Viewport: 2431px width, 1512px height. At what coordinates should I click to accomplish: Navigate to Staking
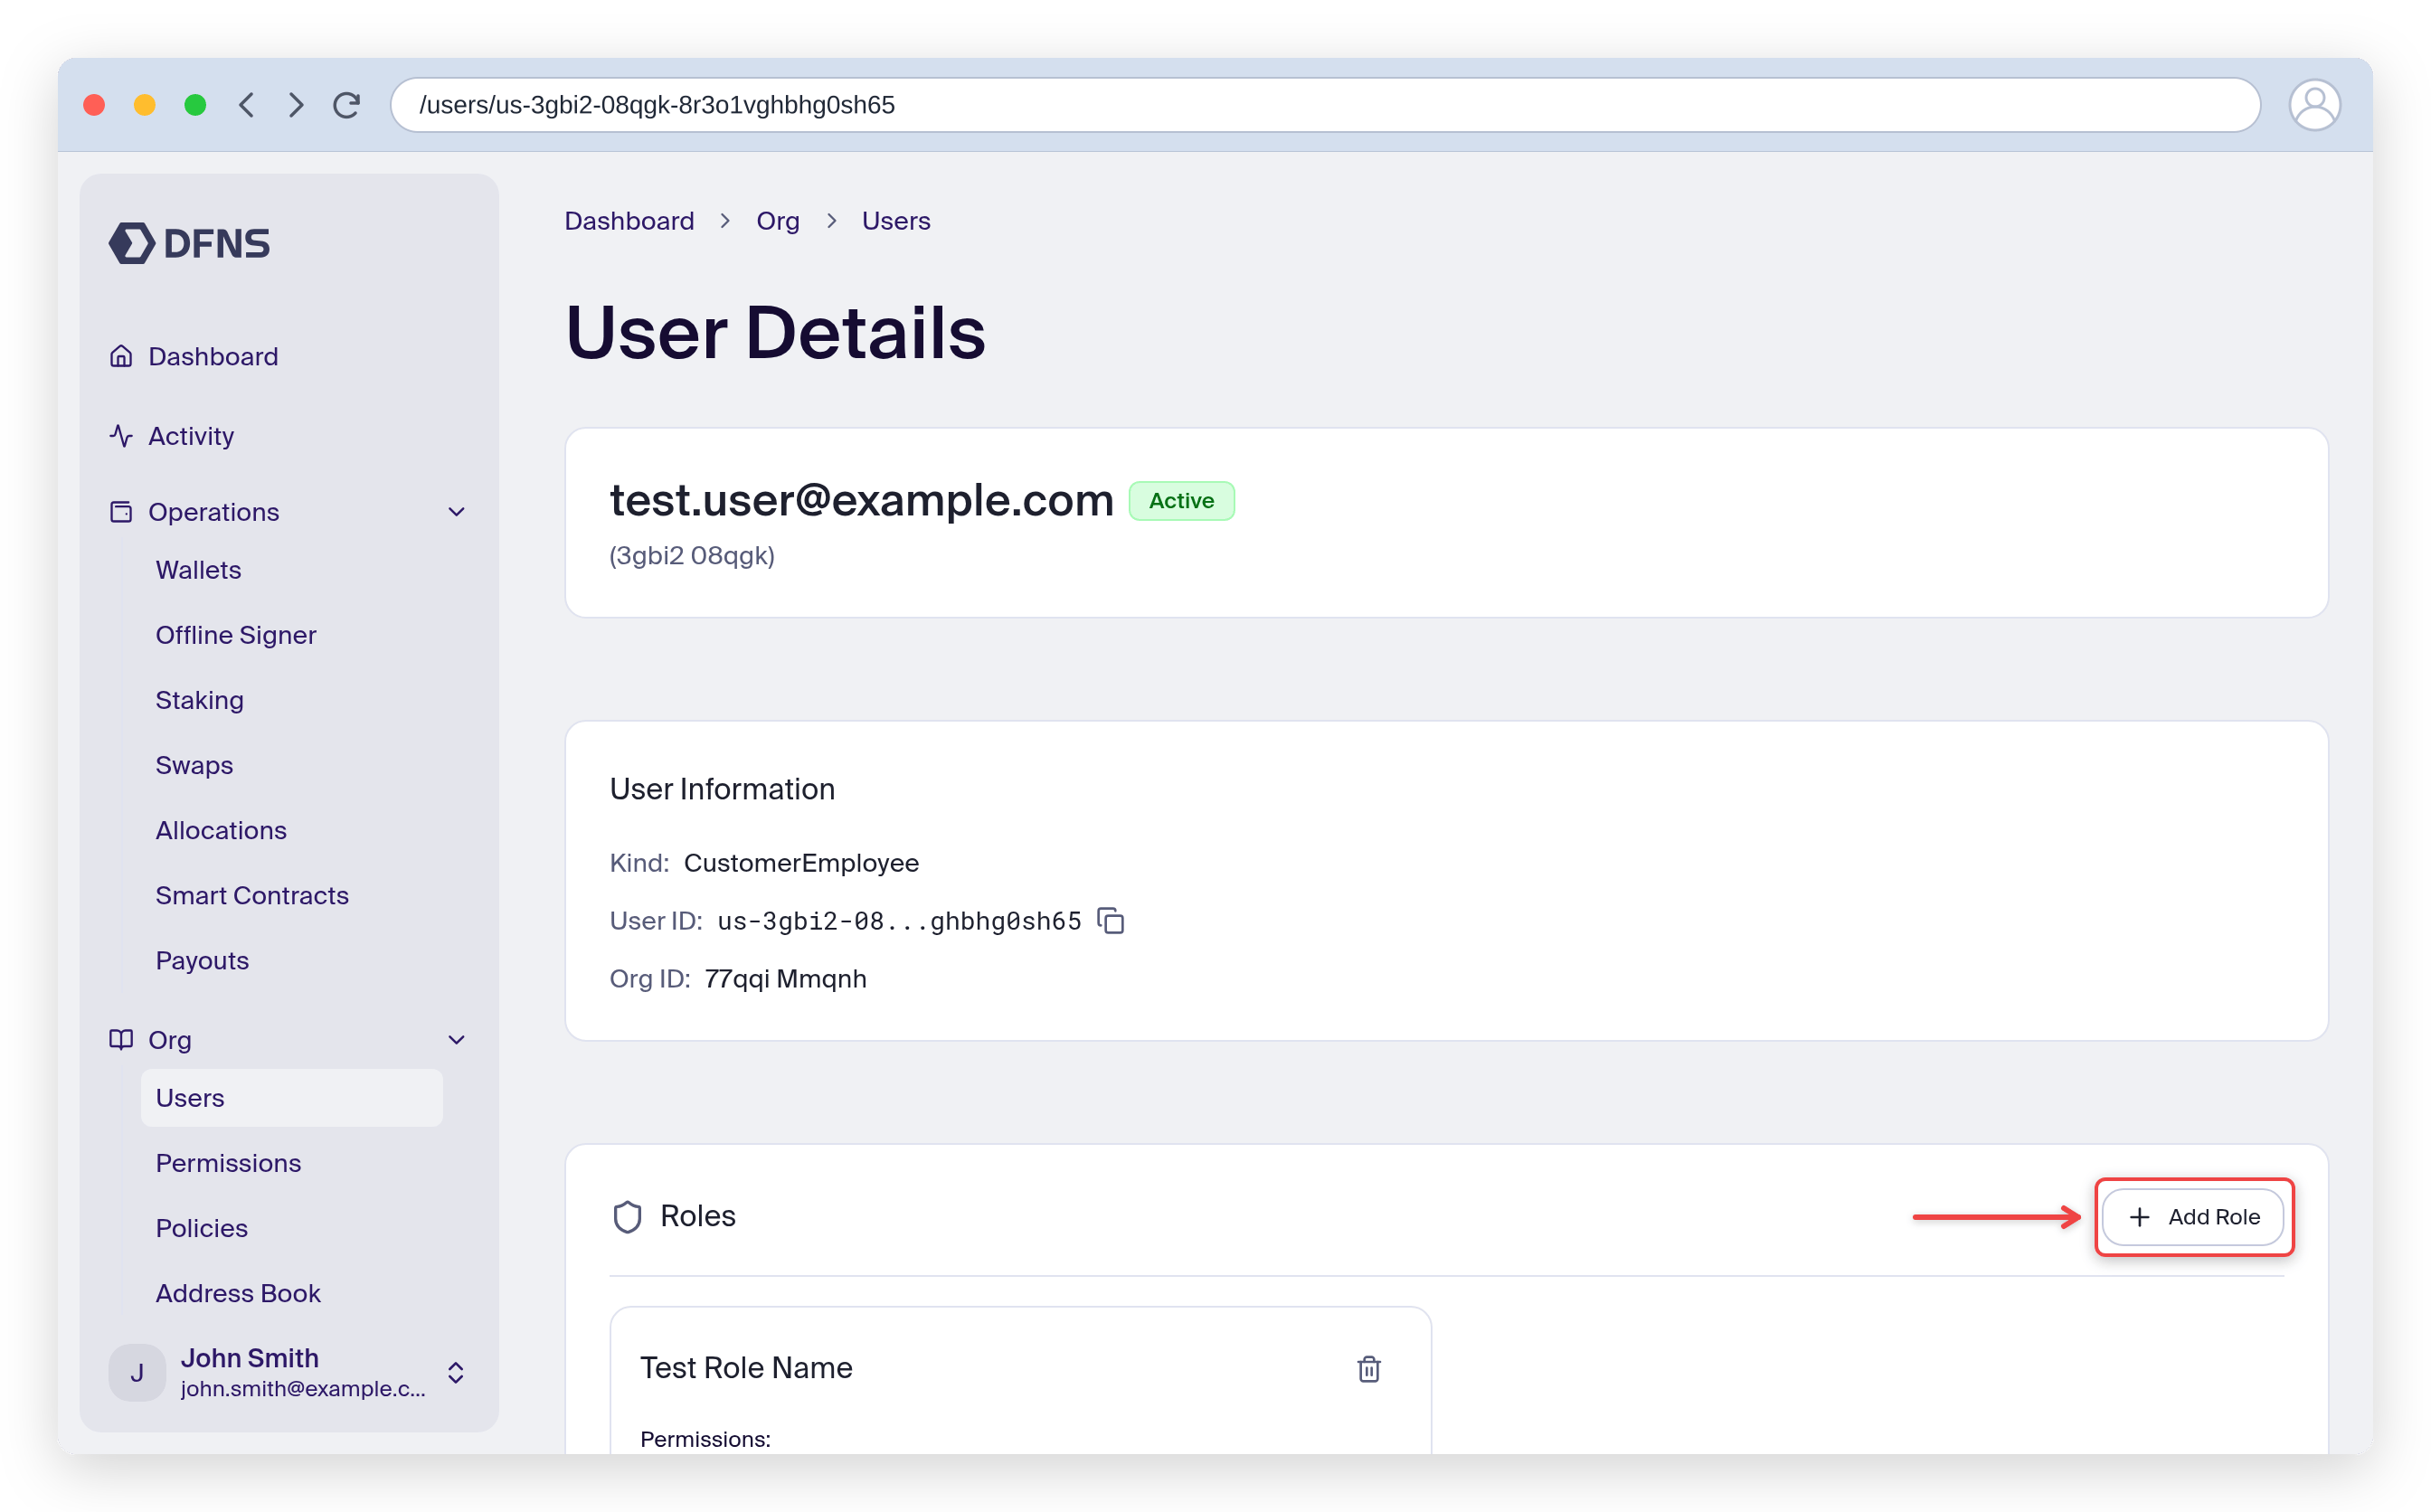click(x=200, y=700)
